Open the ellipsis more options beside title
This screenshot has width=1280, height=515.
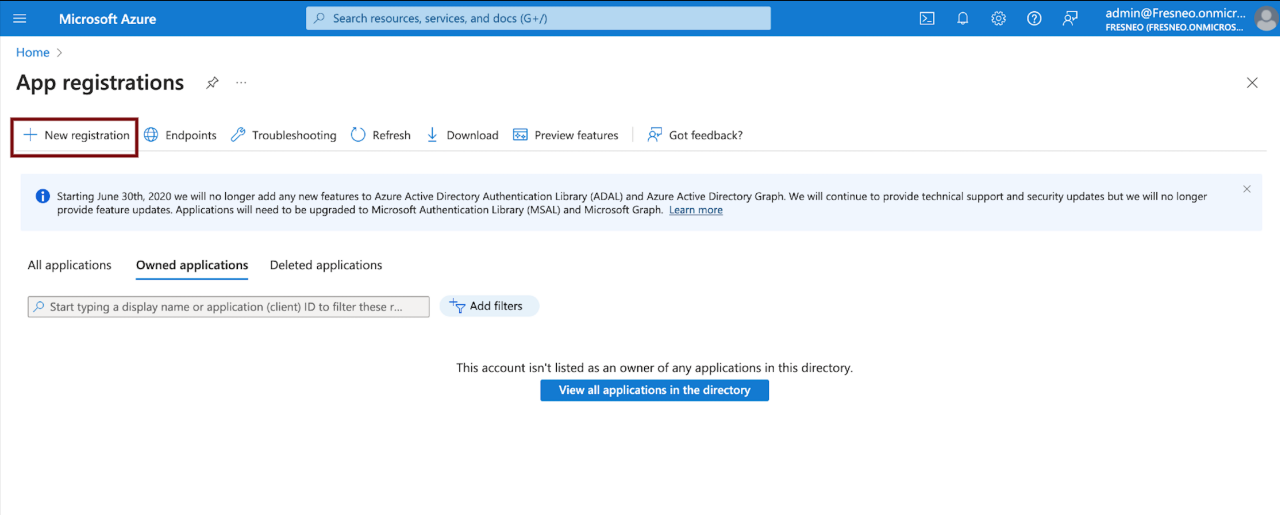[241, 83]
